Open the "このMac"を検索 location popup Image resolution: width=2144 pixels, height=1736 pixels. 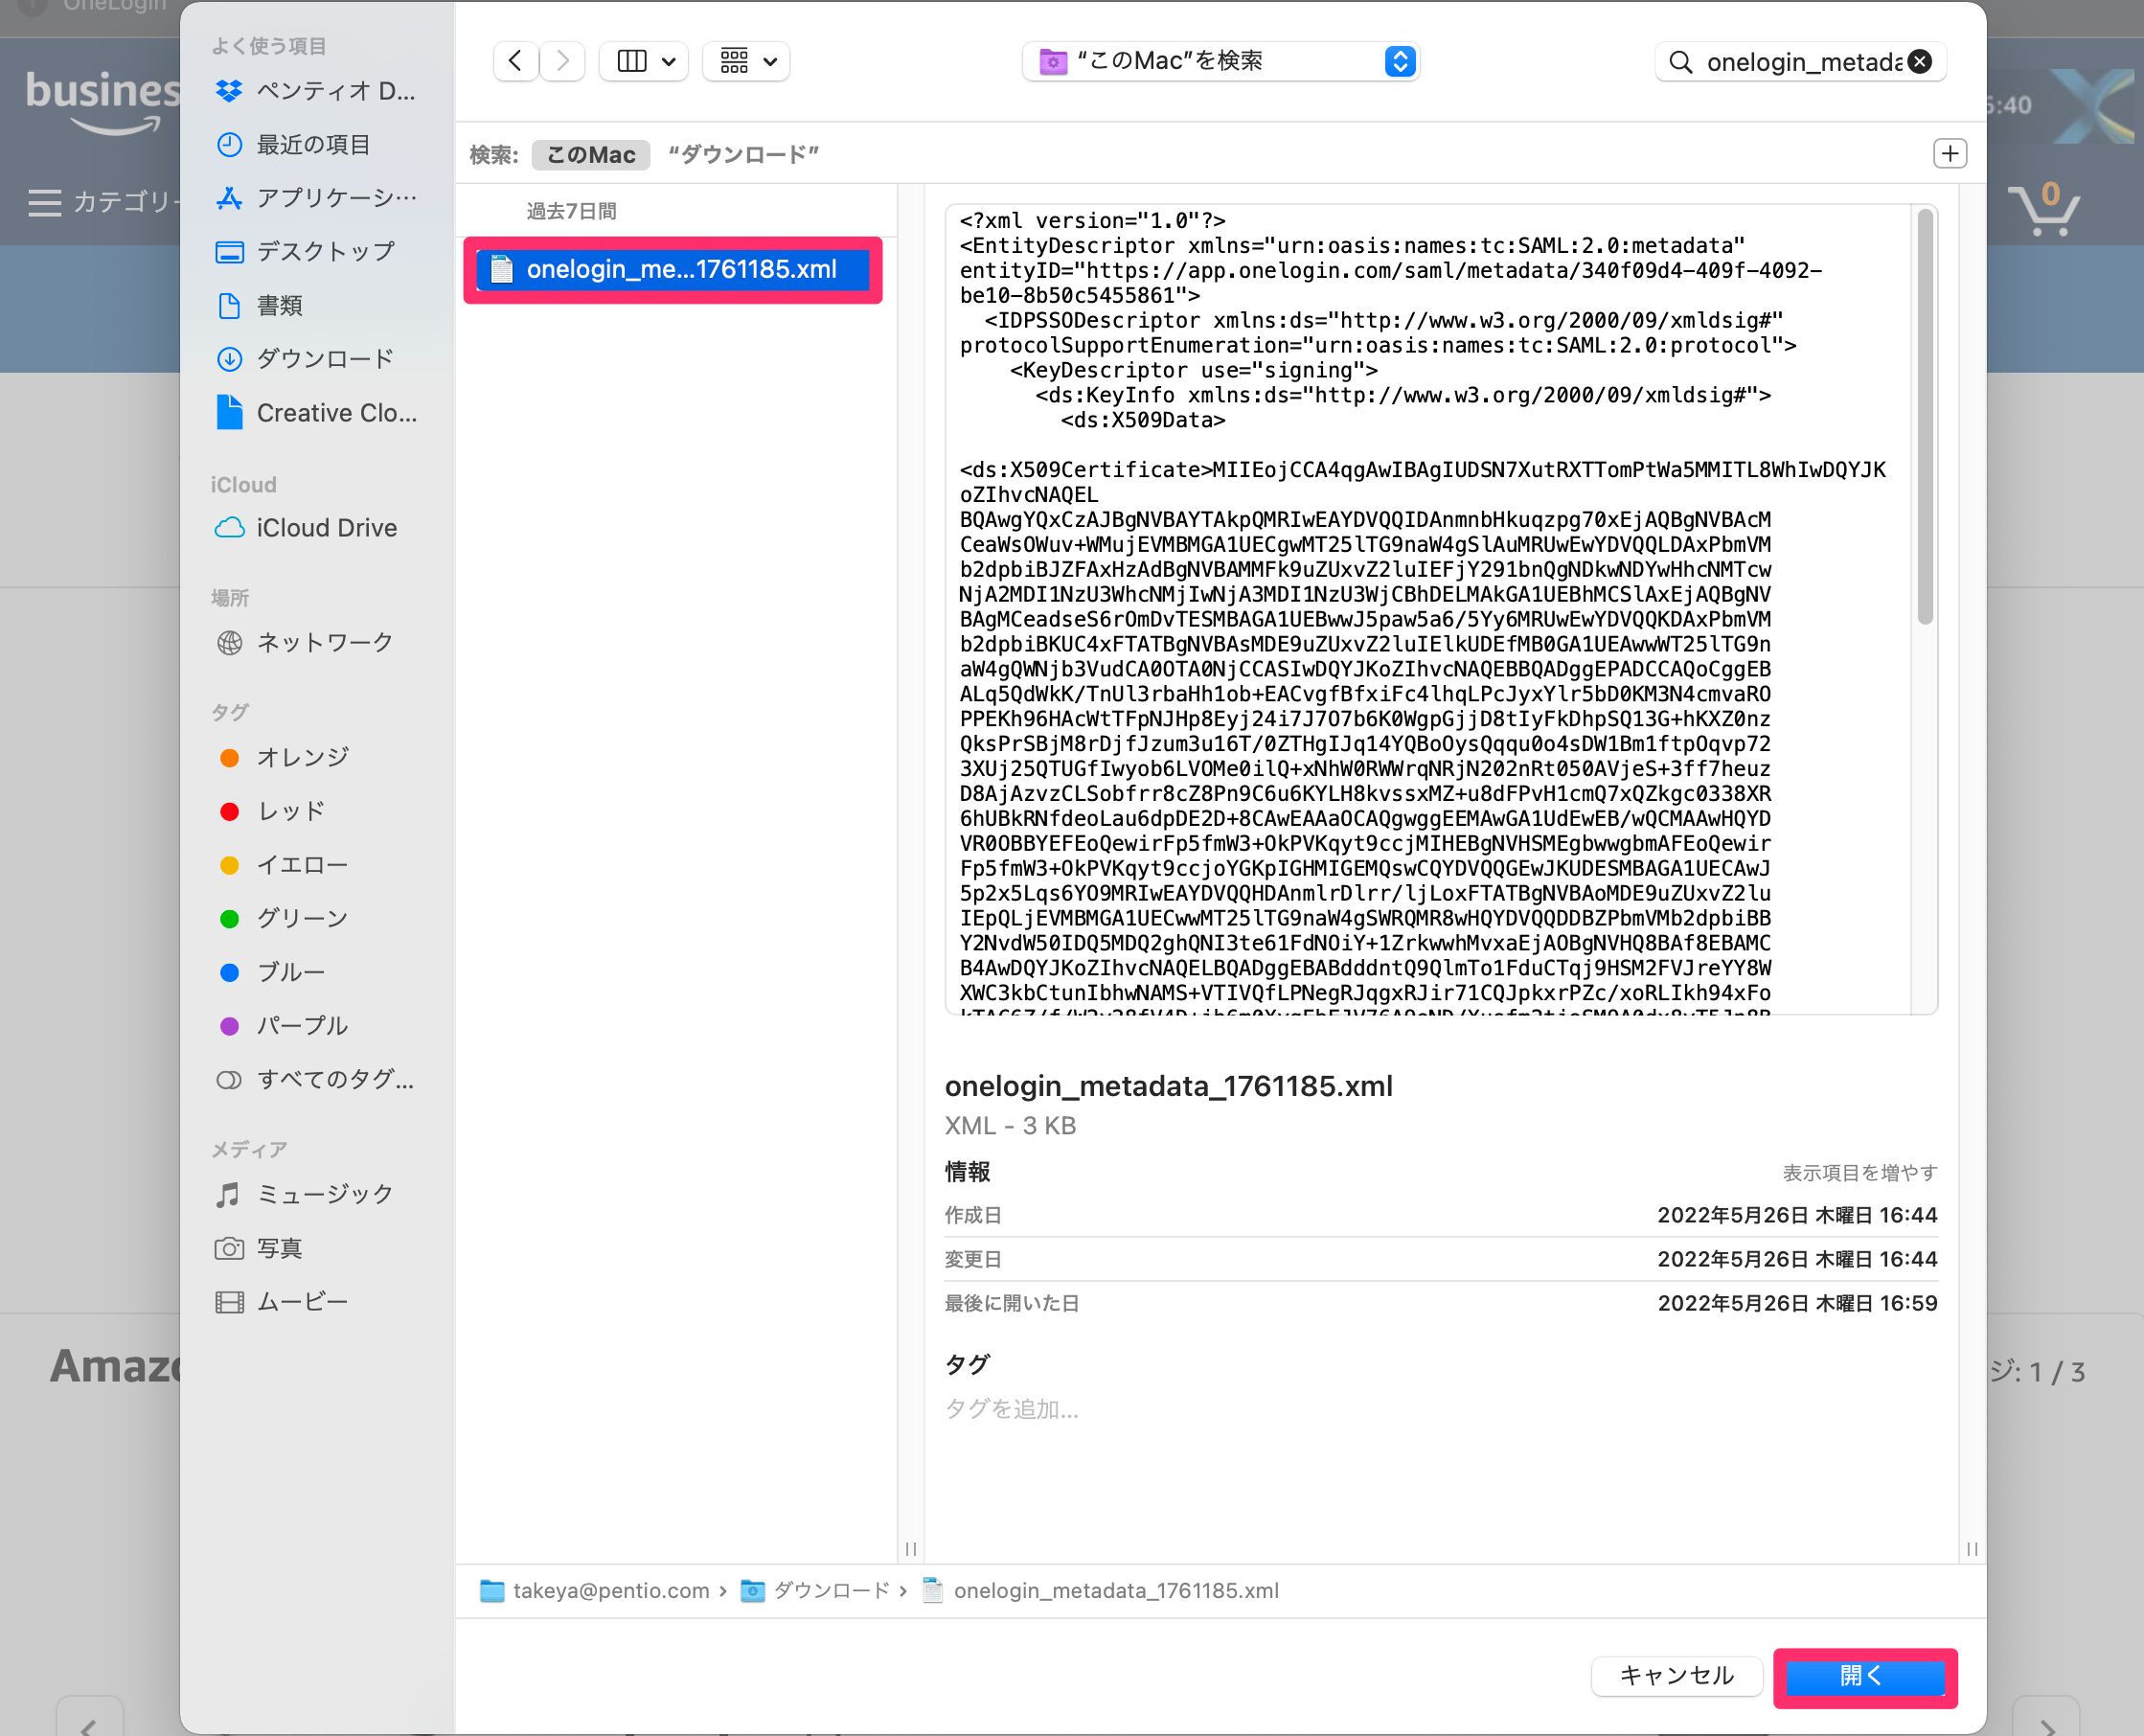[1221, 61]
